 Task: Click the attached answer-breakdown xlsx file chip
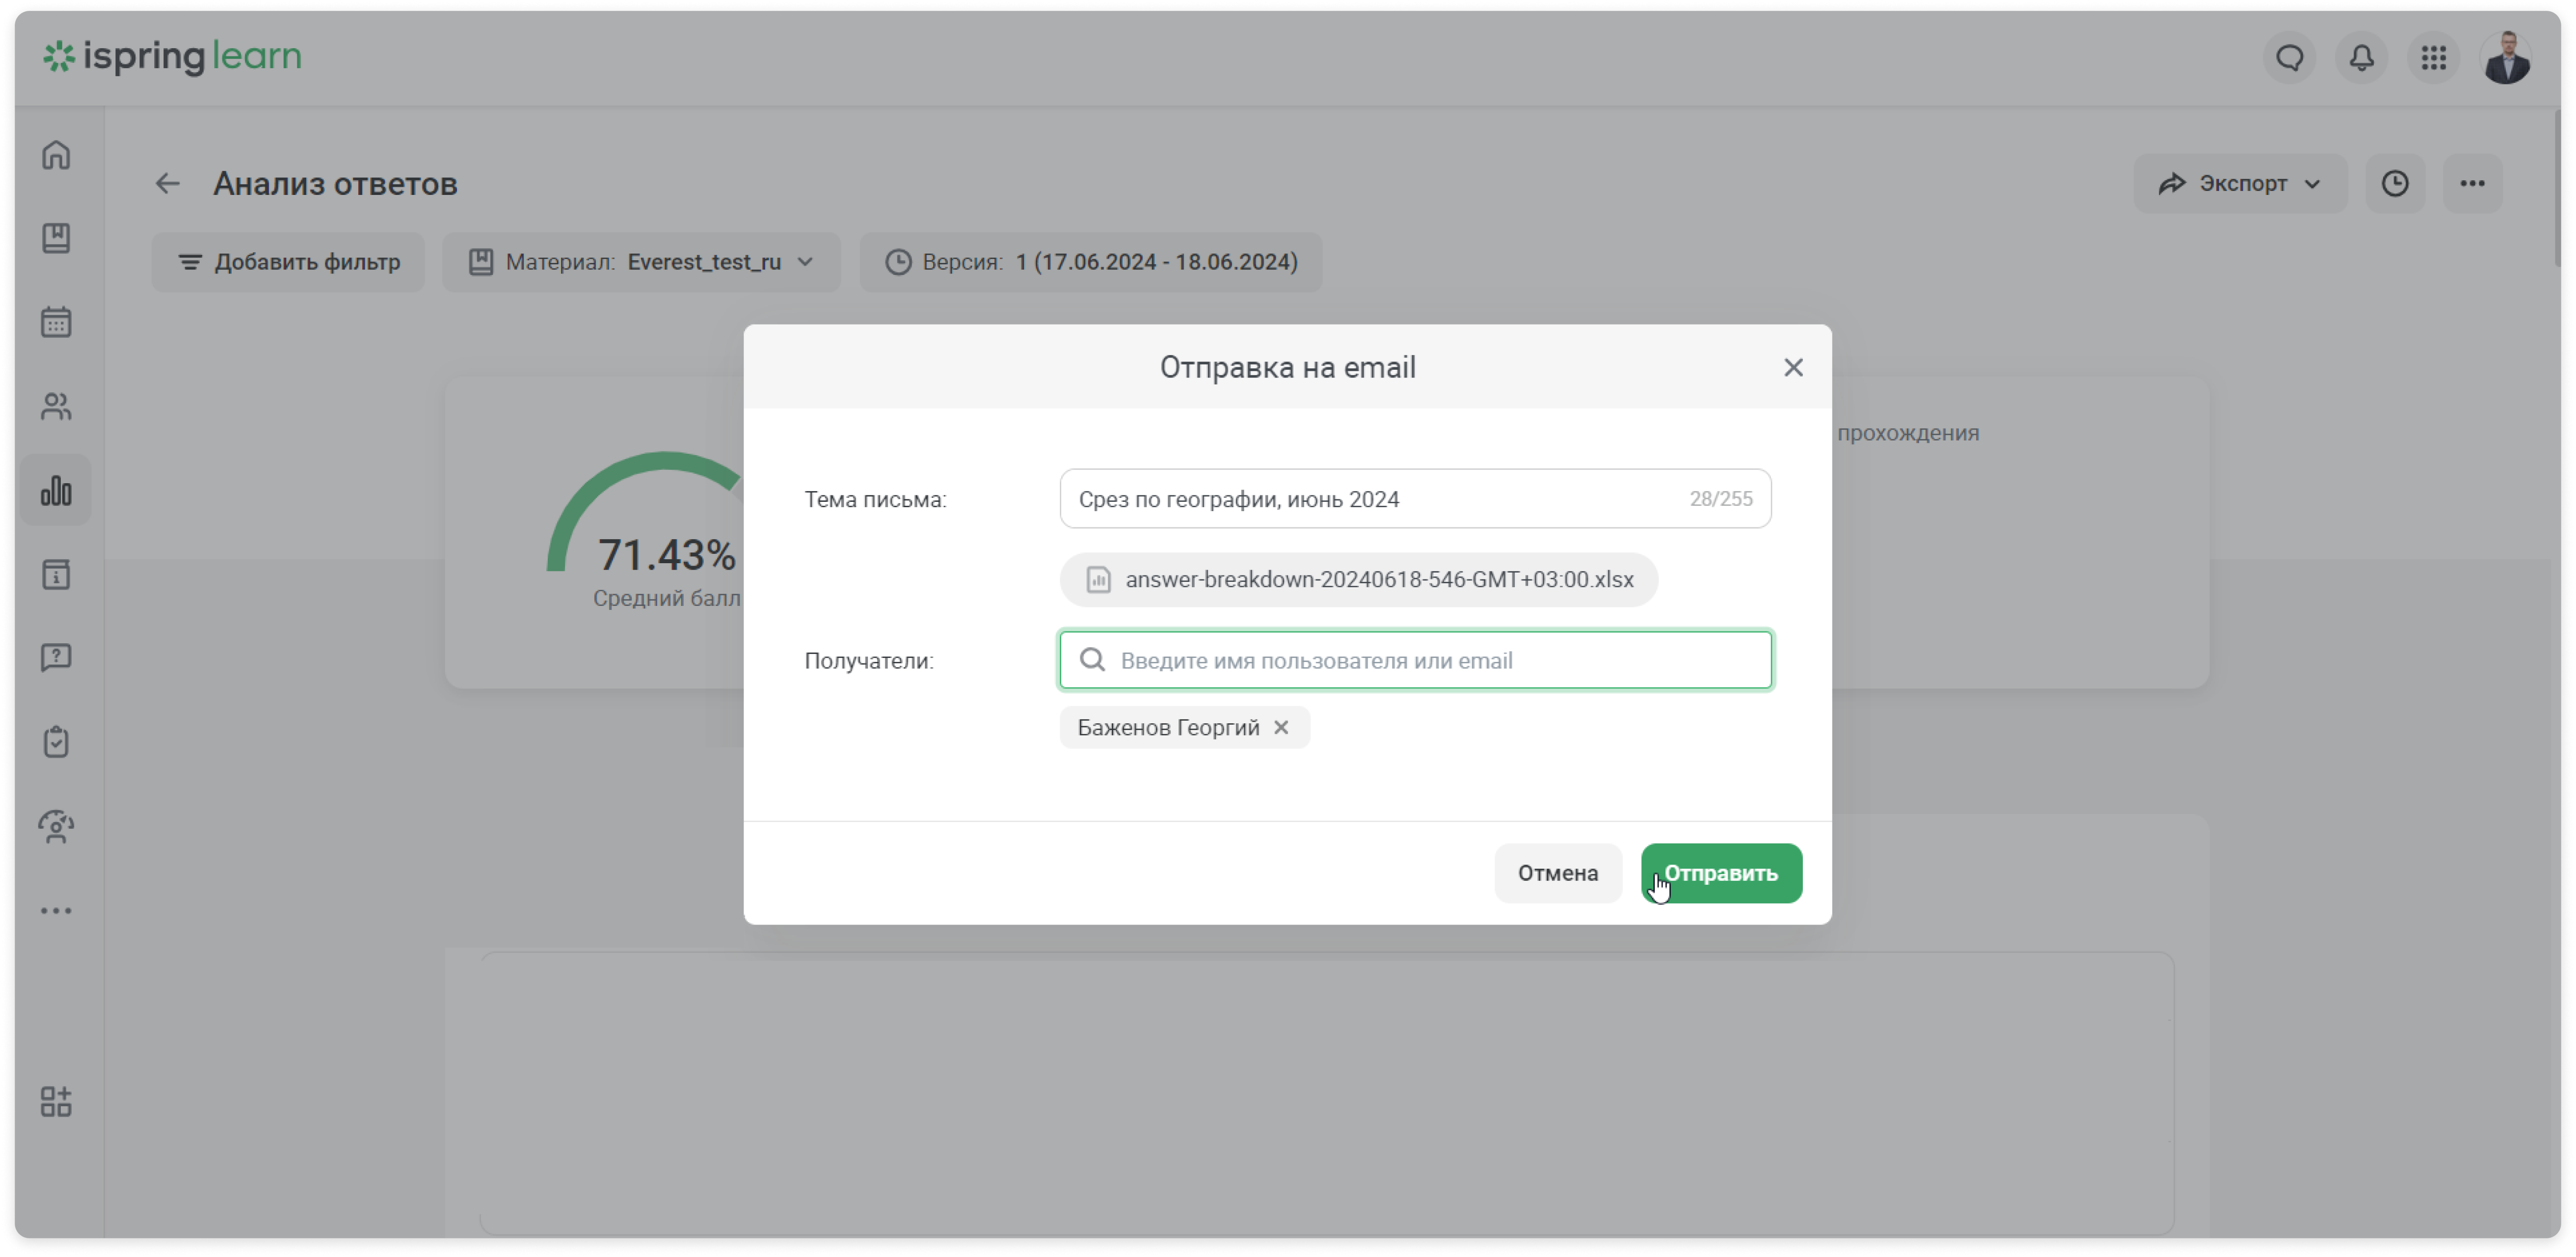point(1358,579)
